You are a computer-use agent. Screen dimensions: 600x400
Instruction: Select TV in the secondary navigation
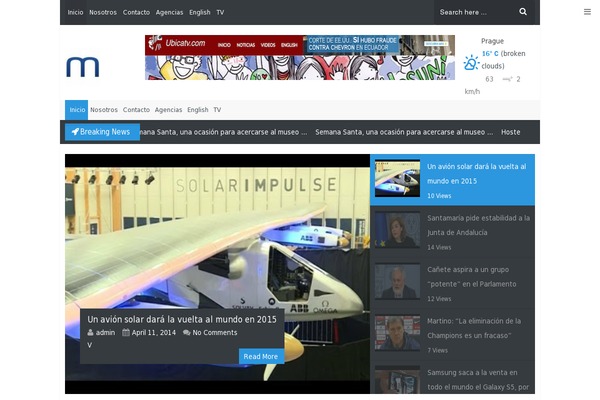[x=217, y=110]
